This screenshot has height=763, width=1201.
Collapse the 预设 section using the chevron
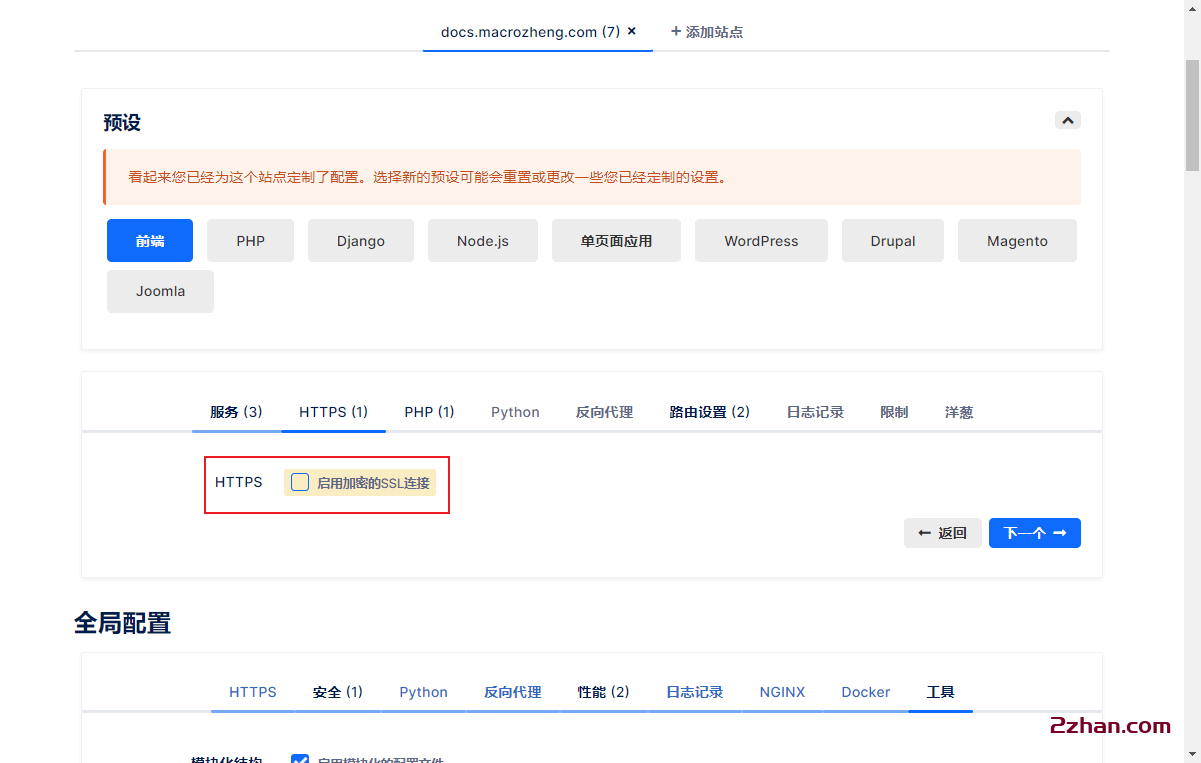point(1067,119)
